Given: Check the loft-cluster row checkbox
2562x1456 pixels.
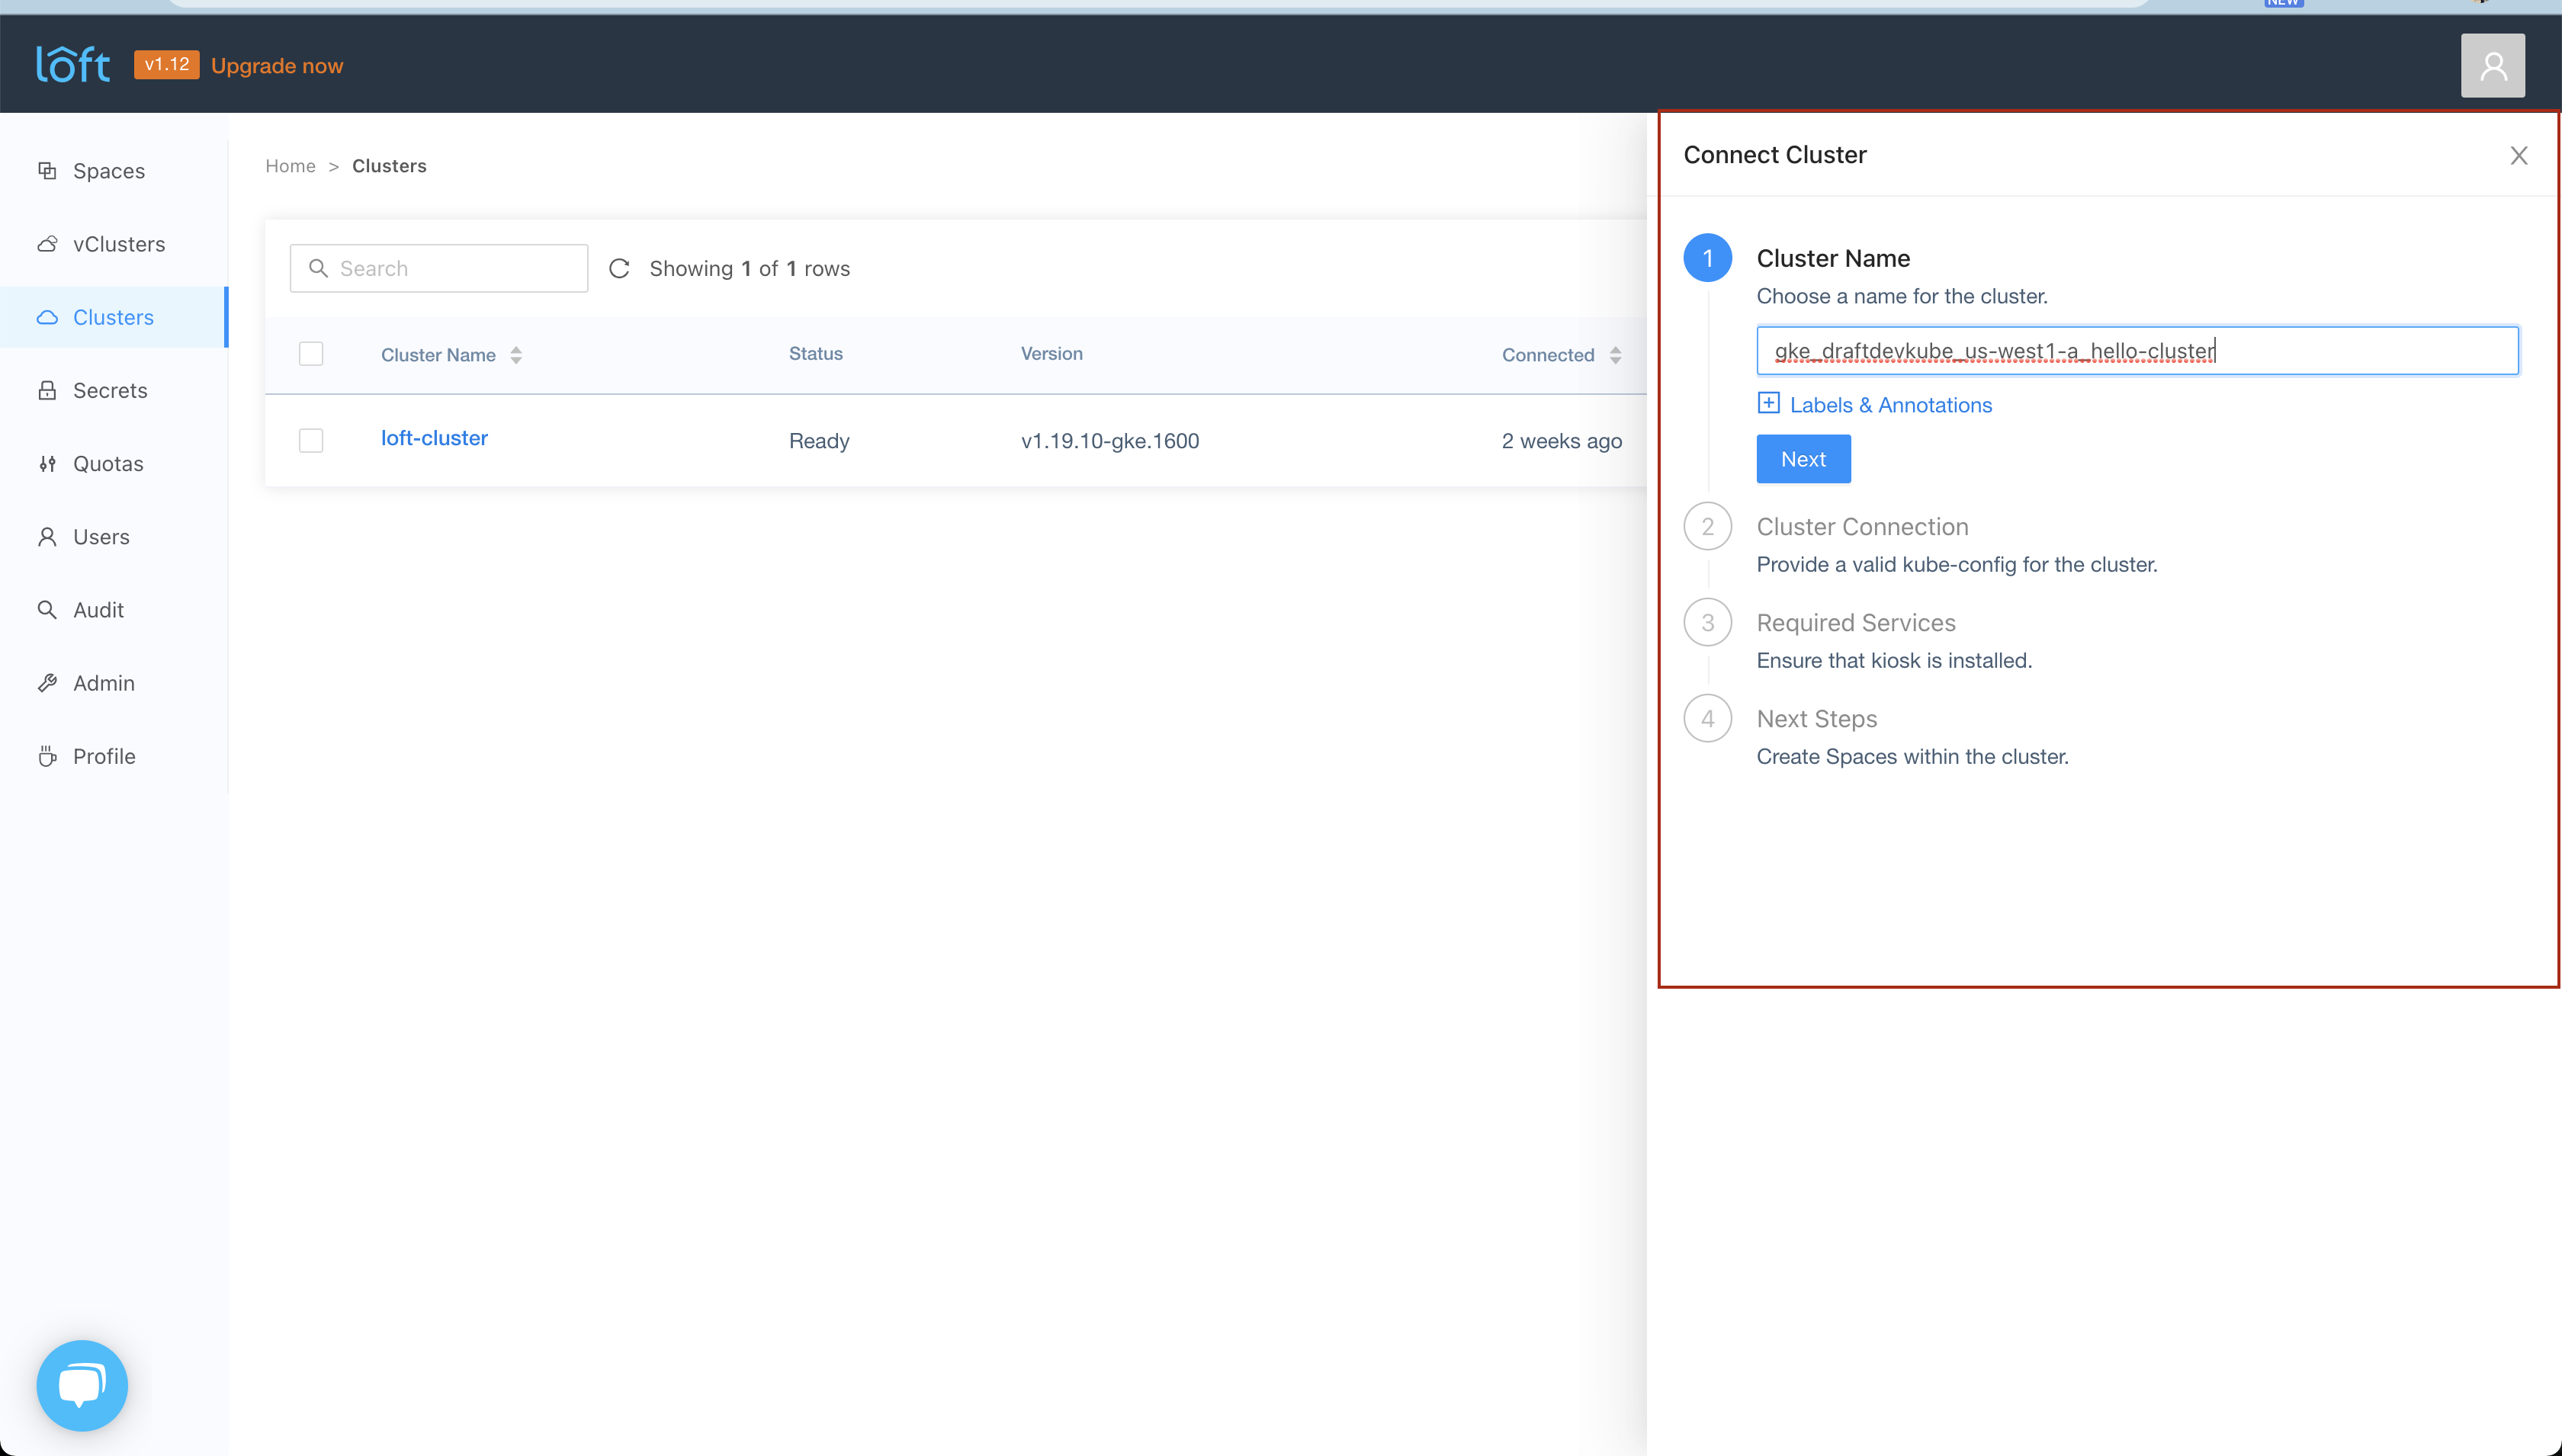Looking at the screenshot, I should pos(311,441).
